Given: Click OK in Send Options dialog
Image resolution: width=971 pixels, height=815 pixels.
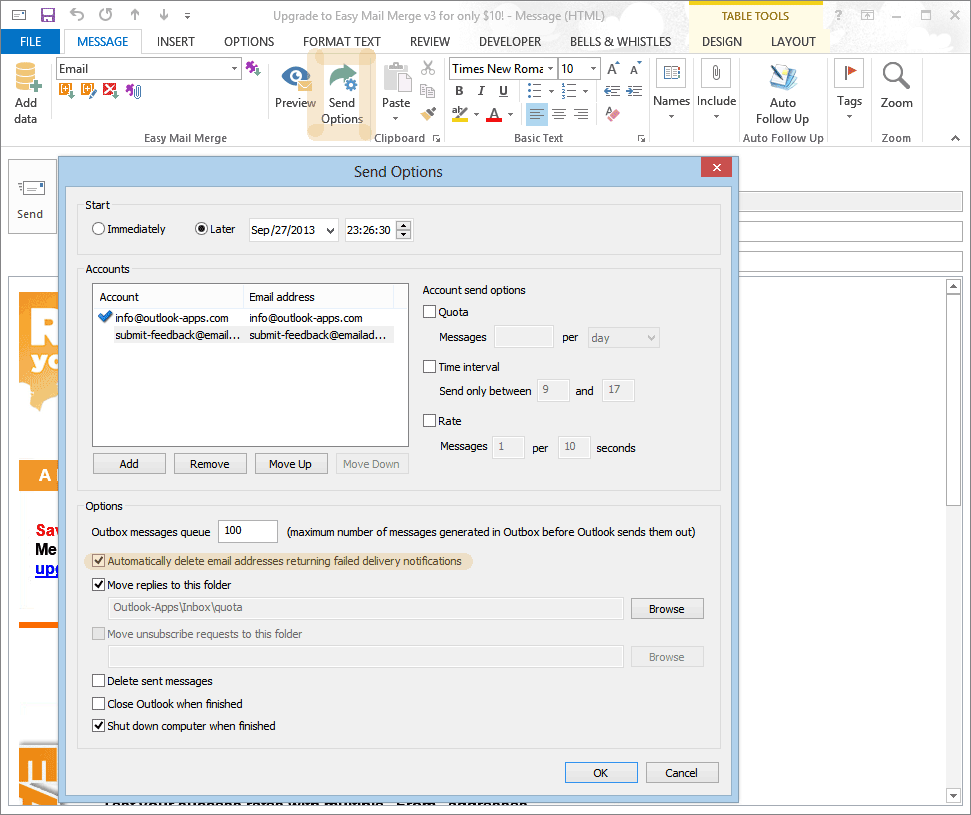Looking at the screenshot, I should 601,773.
